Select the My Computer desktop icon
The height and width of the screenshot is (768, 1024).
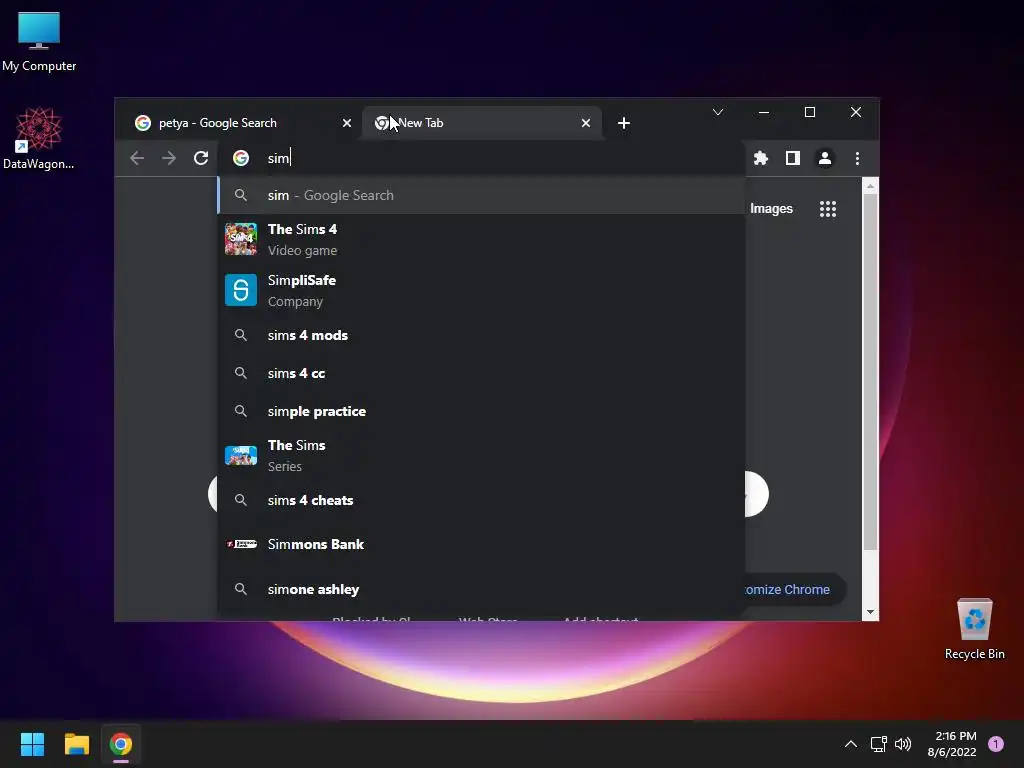39,42
